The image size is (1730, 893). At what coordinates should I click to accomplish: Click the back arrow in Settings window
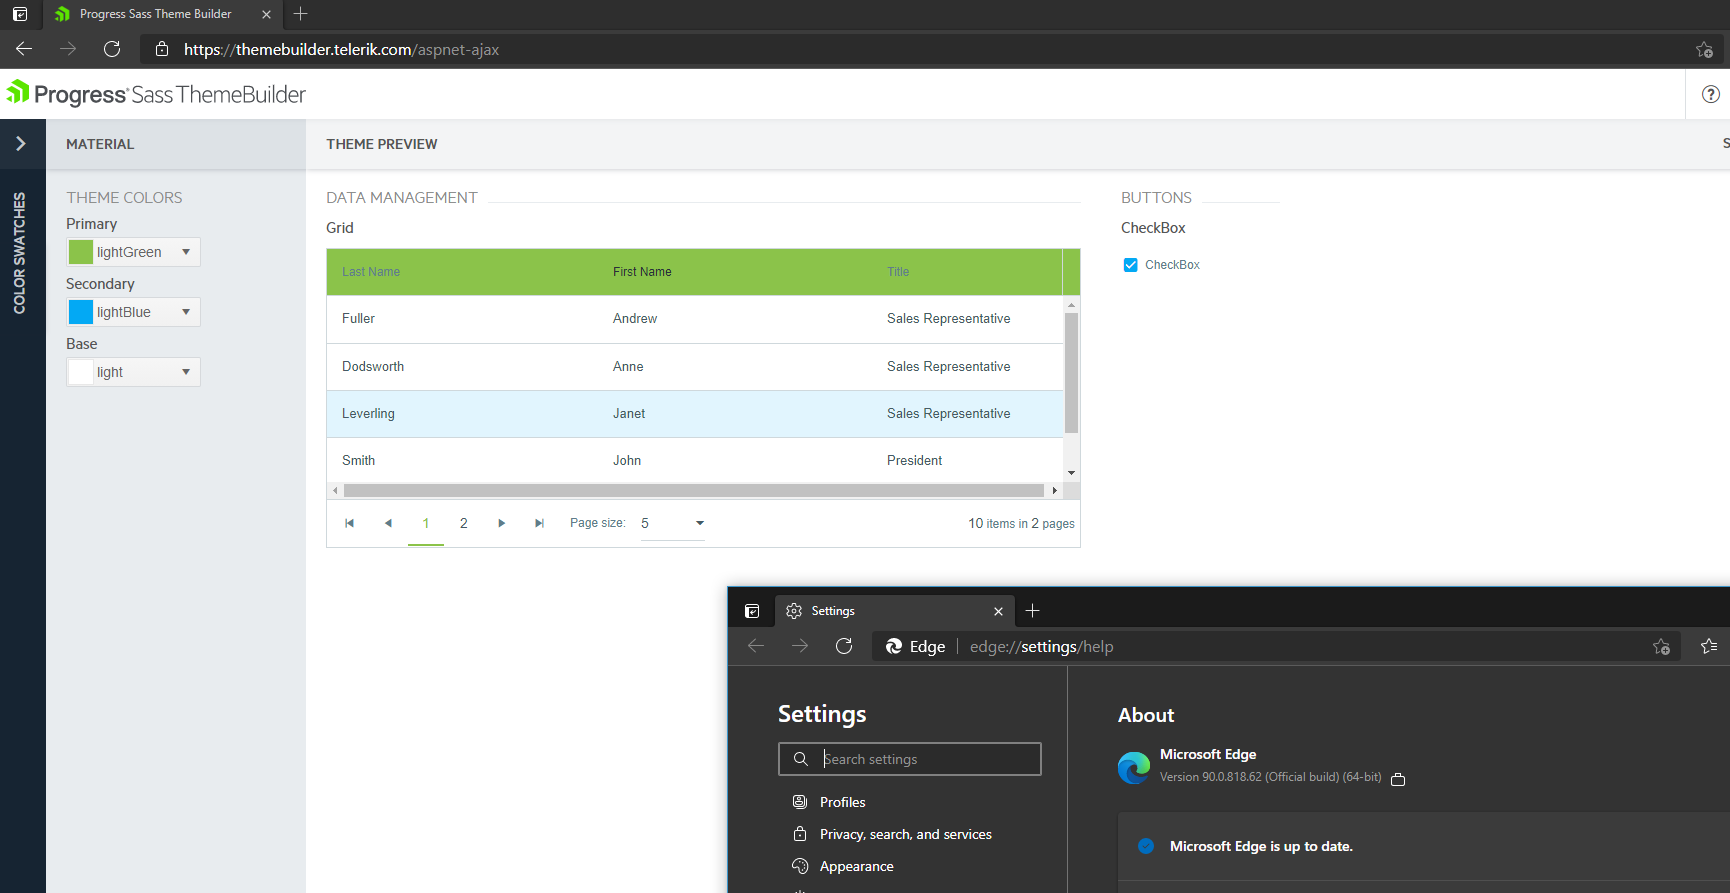[756, 646]
